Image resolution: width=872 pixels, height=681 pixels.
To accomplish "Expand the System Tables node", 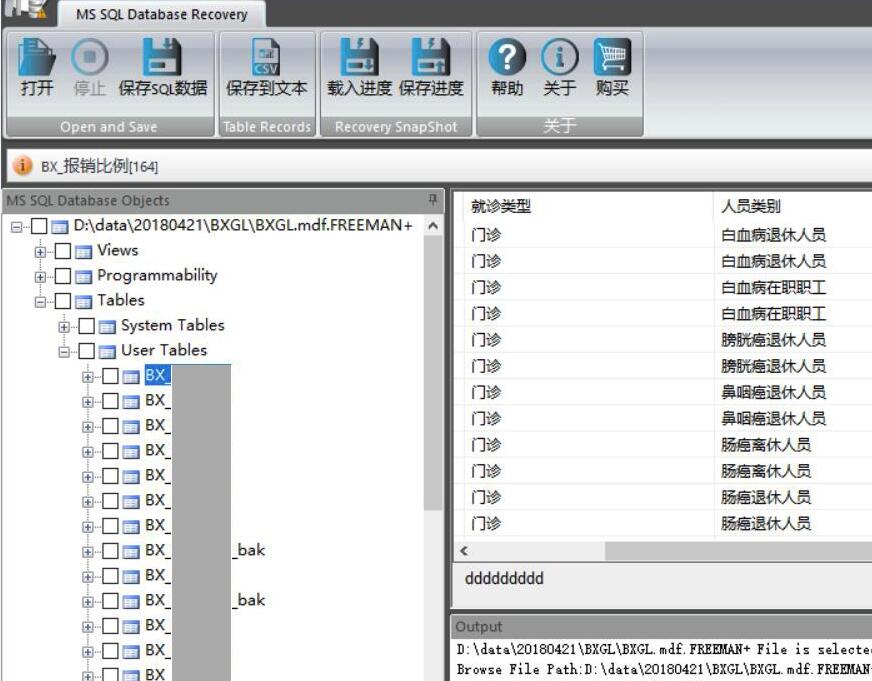I will pyautogui.click(x=65, y=326).
